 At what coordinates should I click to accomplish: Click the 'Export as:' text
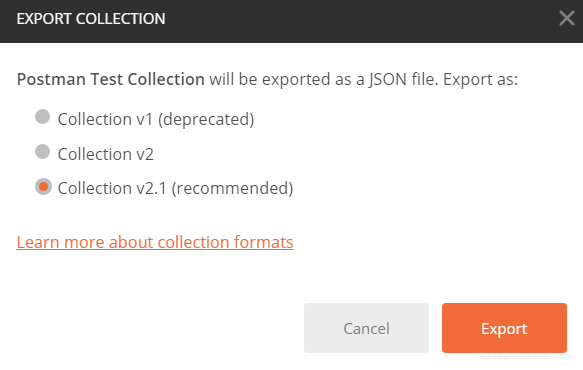pos(480,80)
